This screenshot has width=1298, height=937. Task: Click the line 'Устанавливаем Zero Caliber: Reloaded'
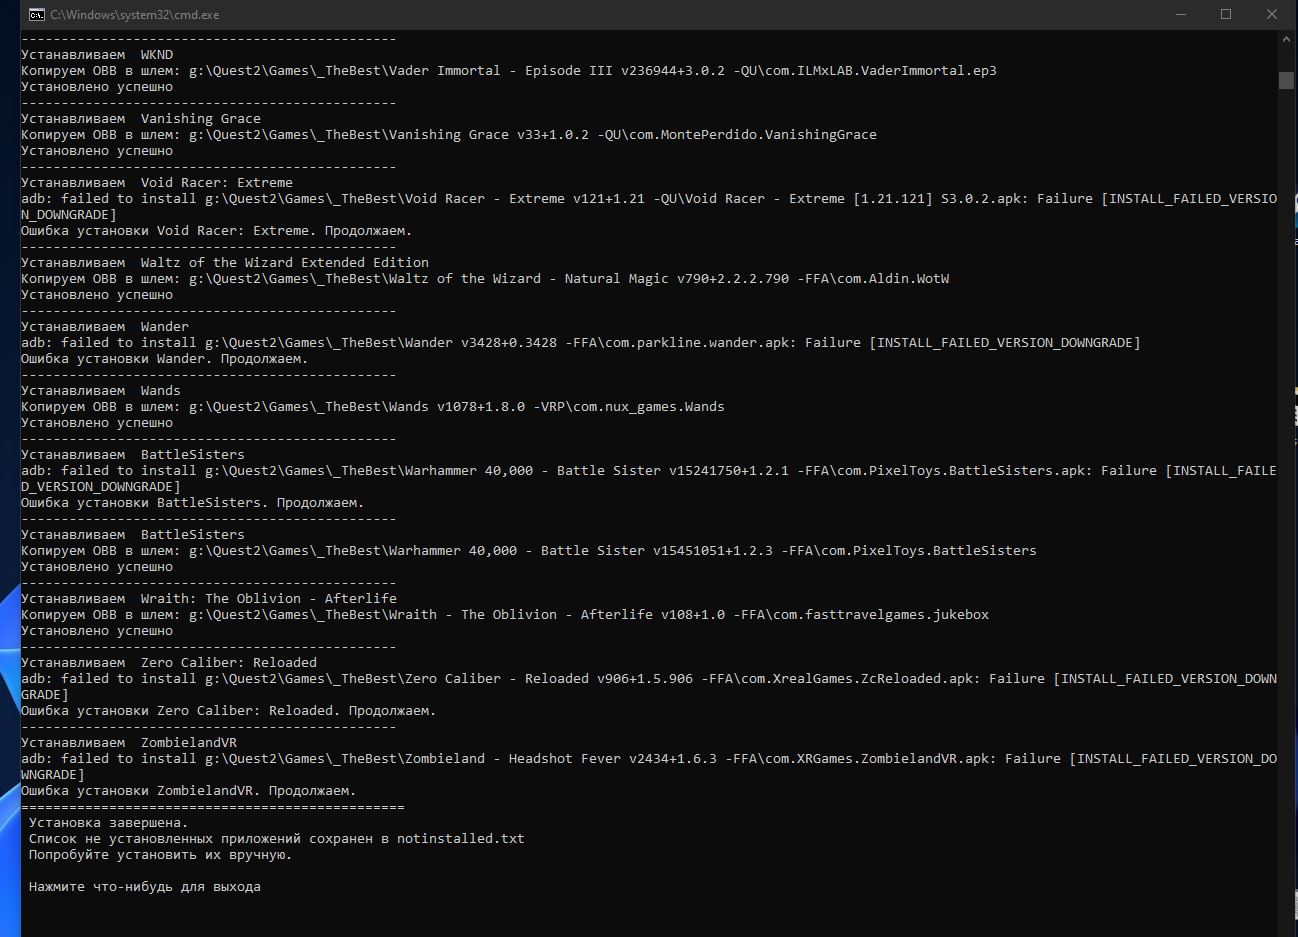coord(169,663)
